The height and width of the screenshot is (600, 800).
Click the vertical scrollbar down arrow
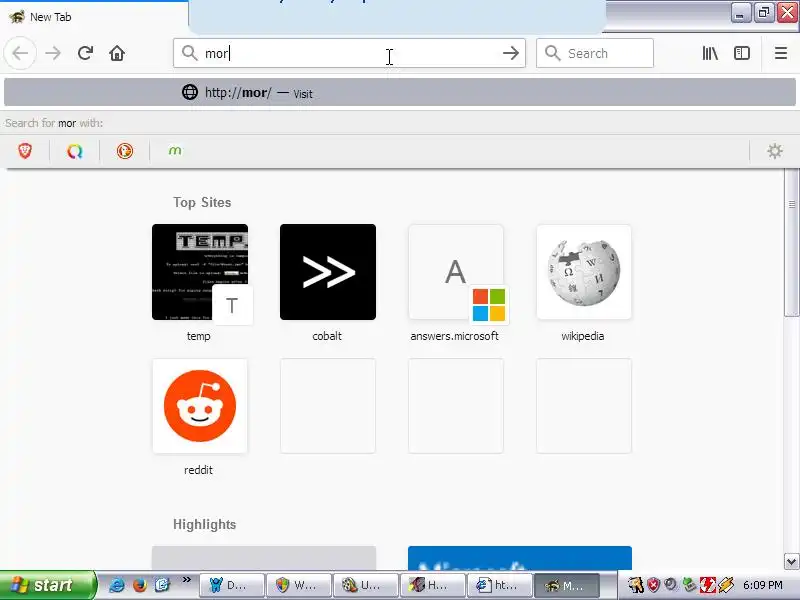click(x=791, y=562)
